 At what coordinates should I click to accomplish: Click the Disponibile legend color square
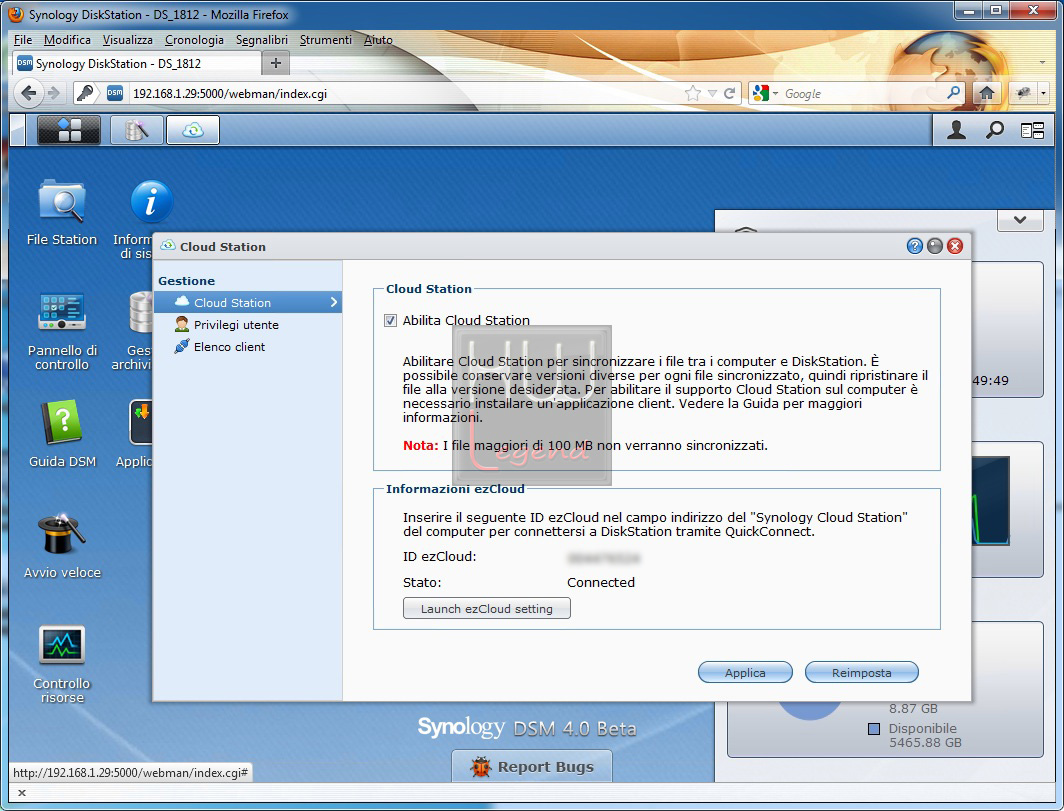point(874,729)
